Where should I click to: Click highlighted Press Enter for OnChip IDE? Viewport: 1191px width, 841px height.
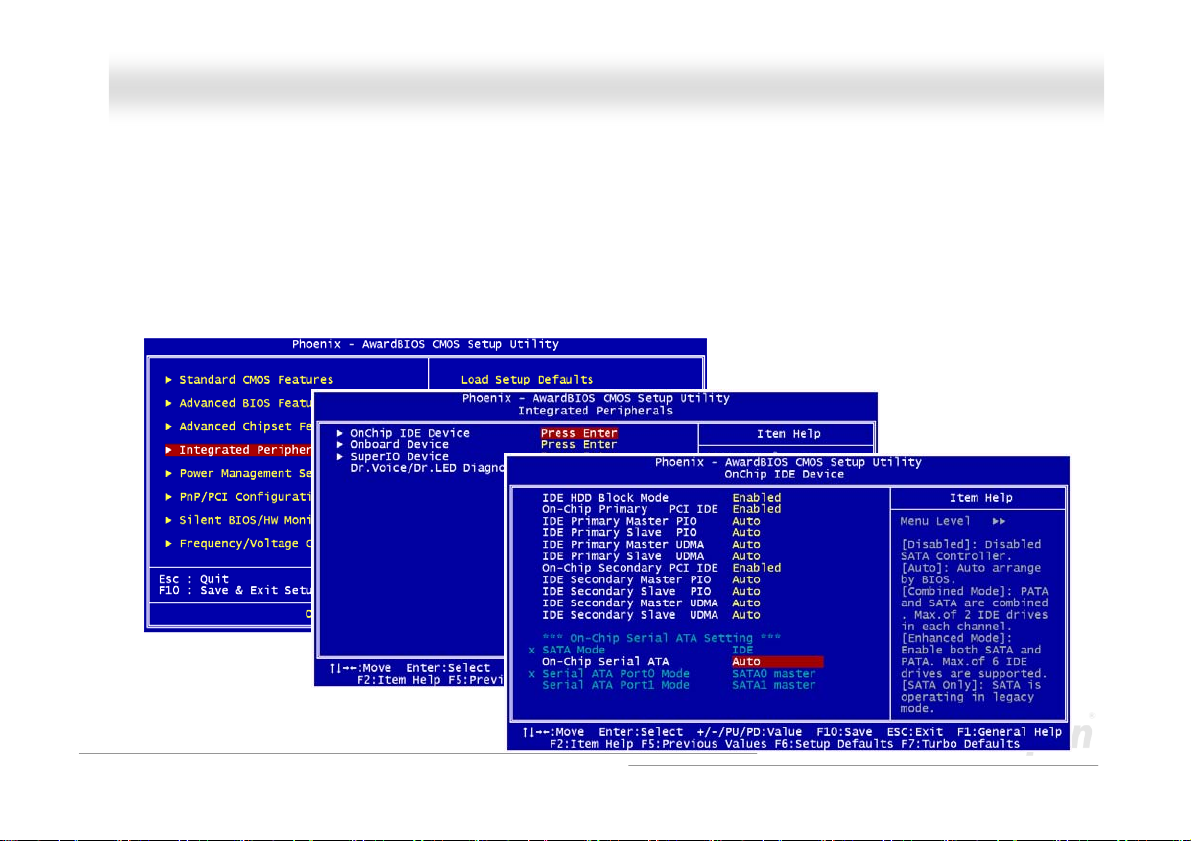pos(579,433)
